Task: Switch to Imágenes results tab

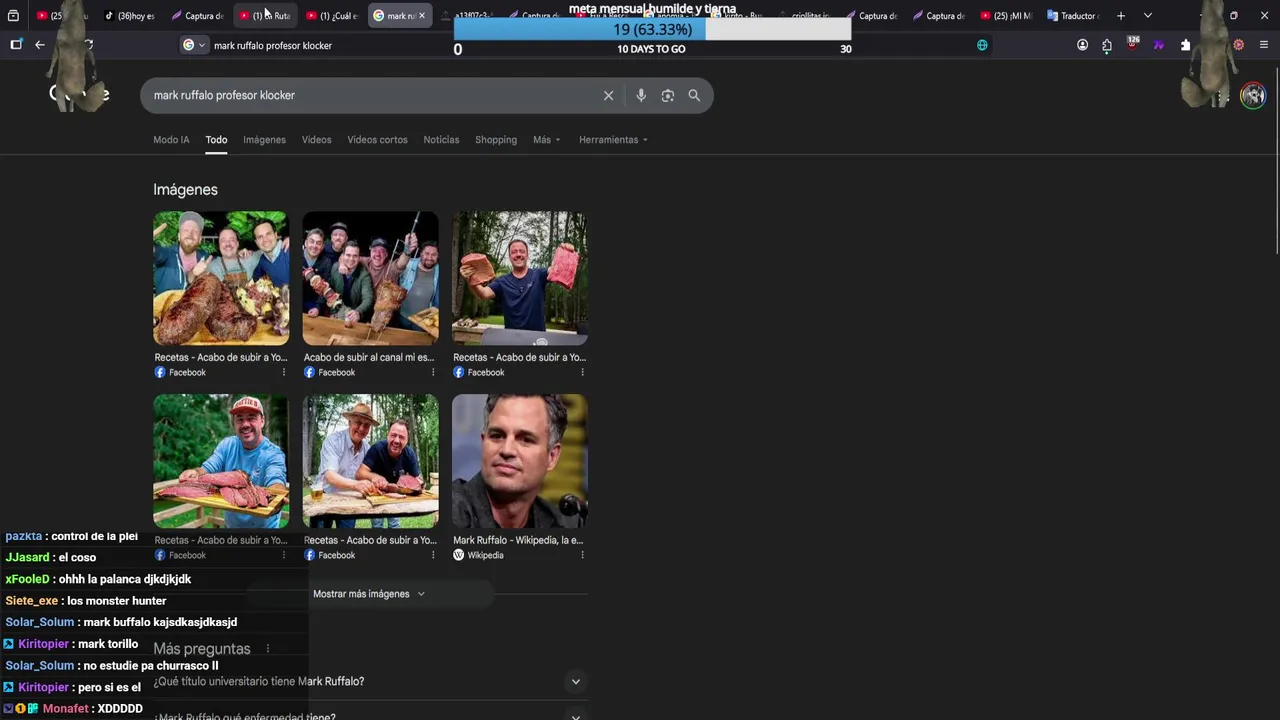Action: click(x=264, y=140)
